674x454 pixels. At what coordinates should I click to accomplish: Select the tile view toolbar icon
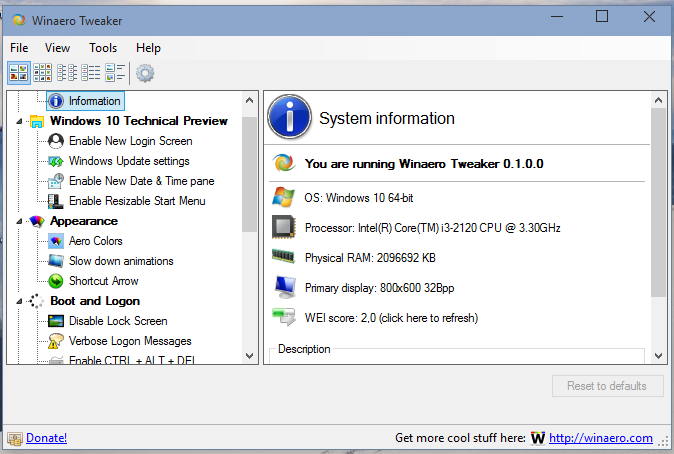click(x=115, y=72)
